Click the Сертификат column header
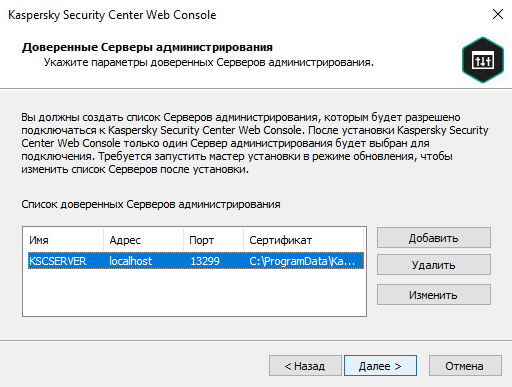This screenshot has height=387, width=512. point(303,240)
